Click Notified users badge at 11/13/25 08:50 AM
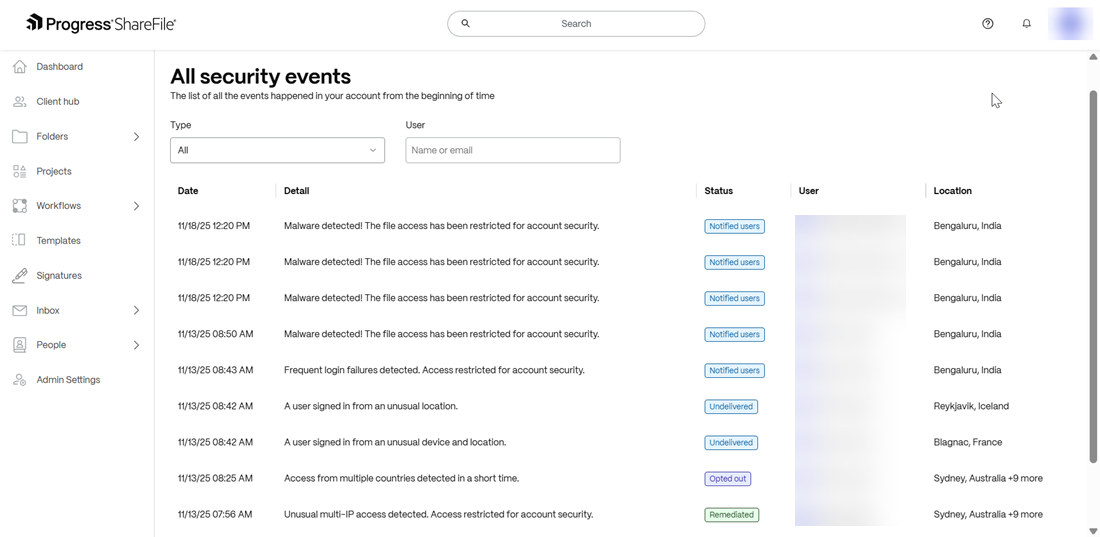The width and height of the screenshot is (1100, 537). pyautogui.click(x=735, y=334)
